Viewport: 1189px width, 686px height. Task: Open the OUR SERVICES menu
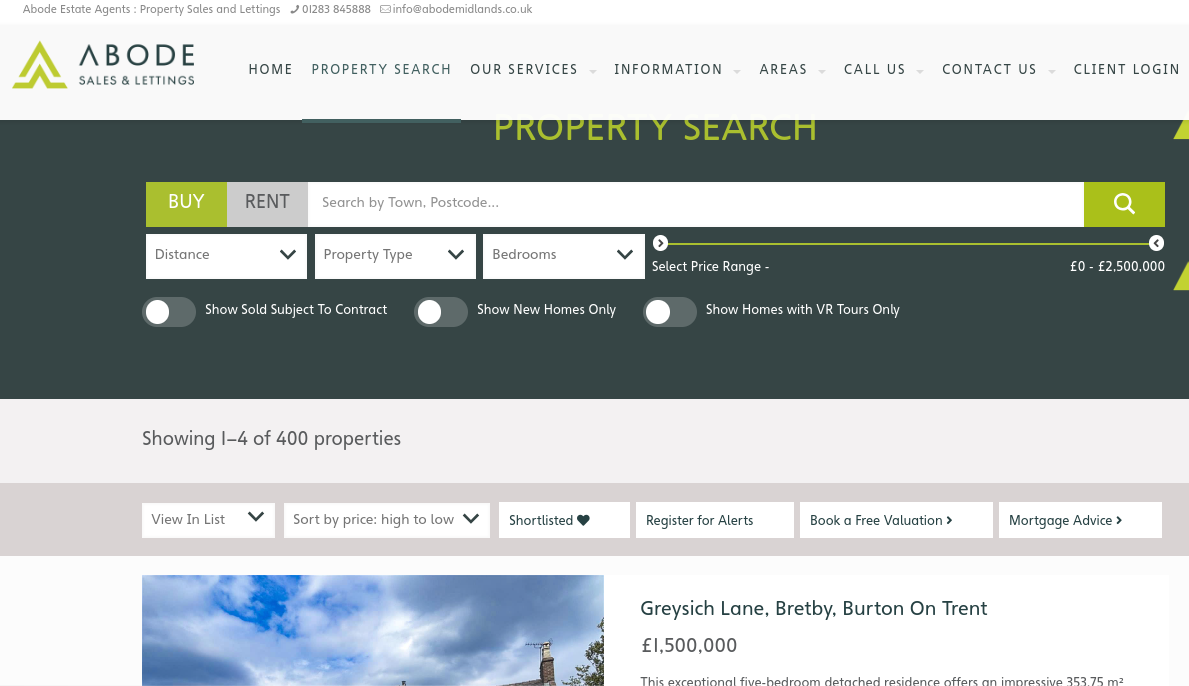524,70
